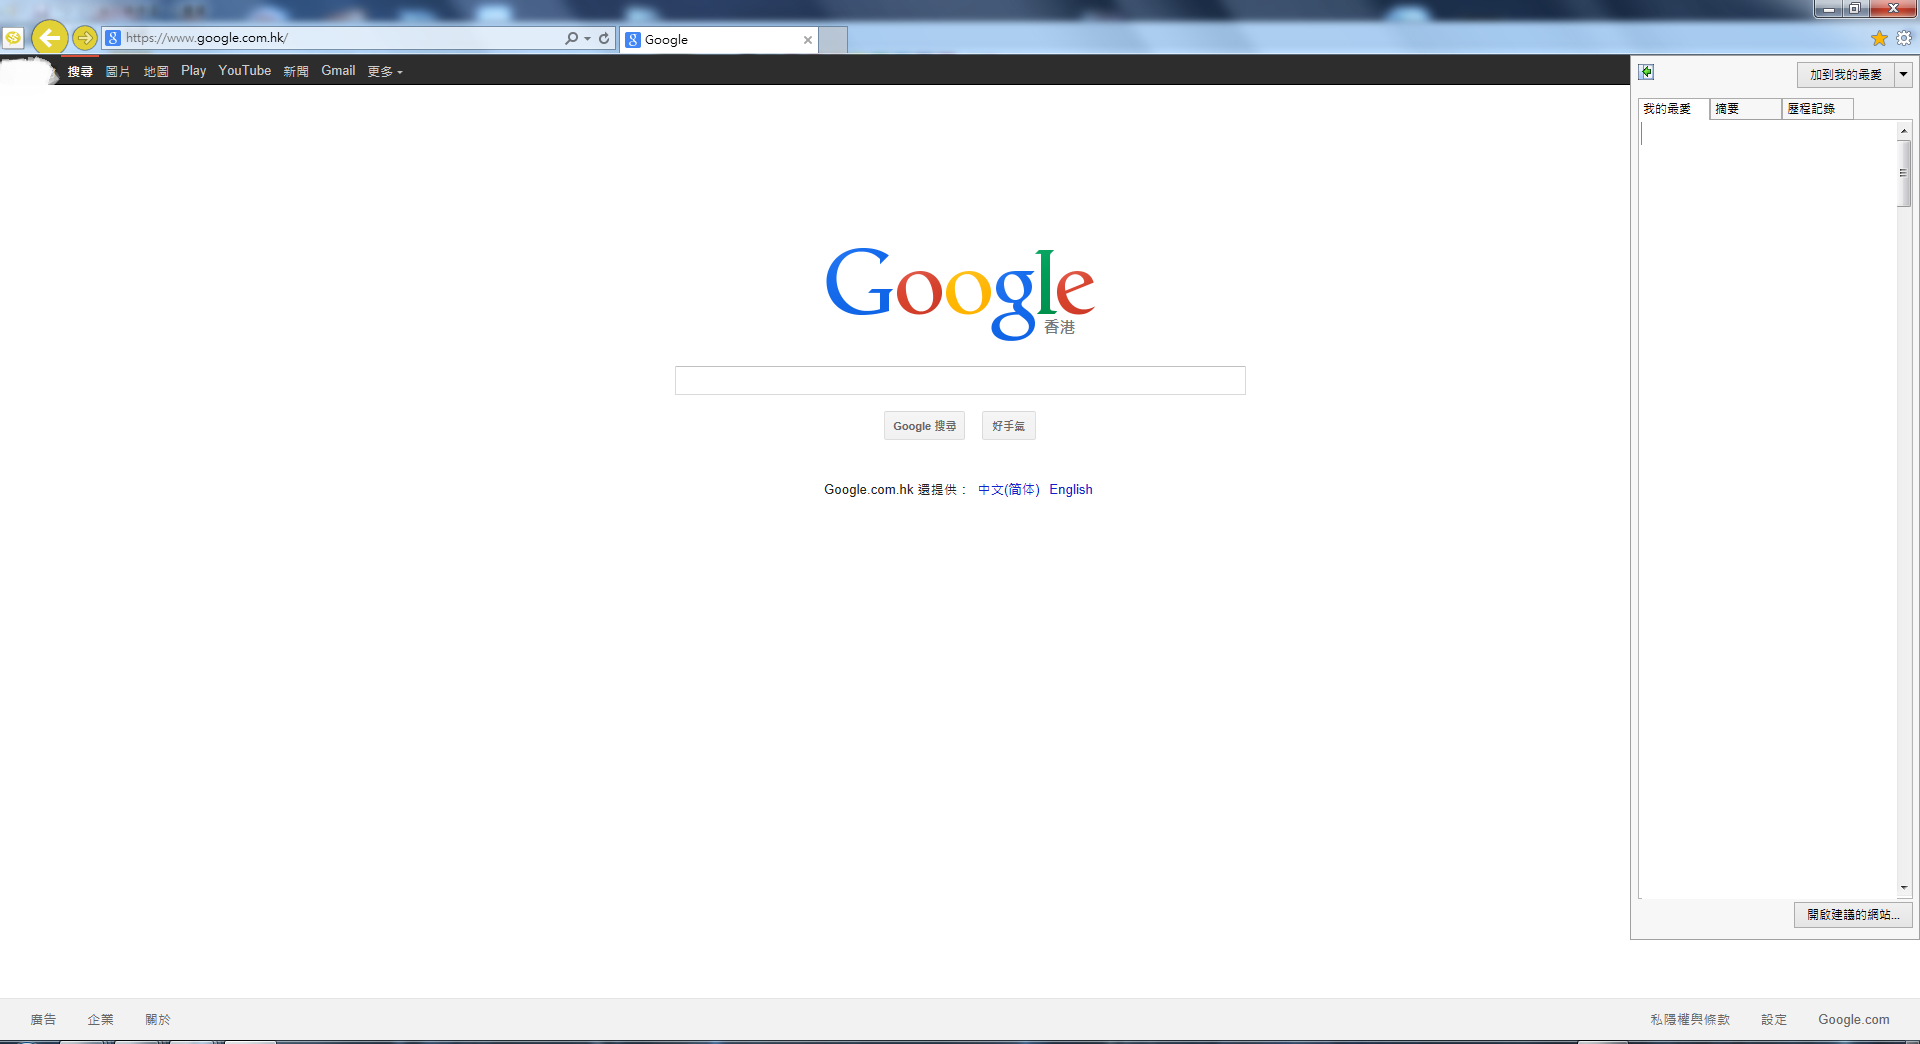
Task: Open YouTube in the Google top bar
Action: (x=245, y=71)
